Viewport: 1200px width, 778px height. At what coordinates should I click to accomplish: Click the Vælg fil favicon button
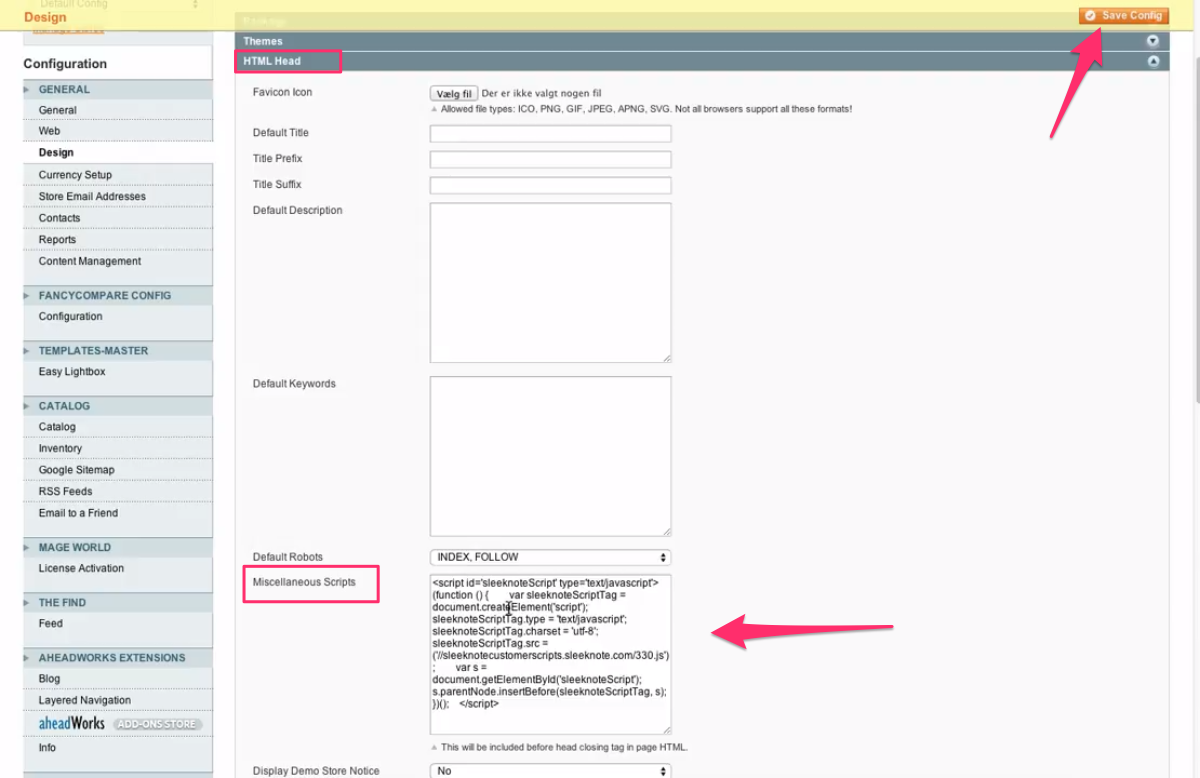[454, 93]
